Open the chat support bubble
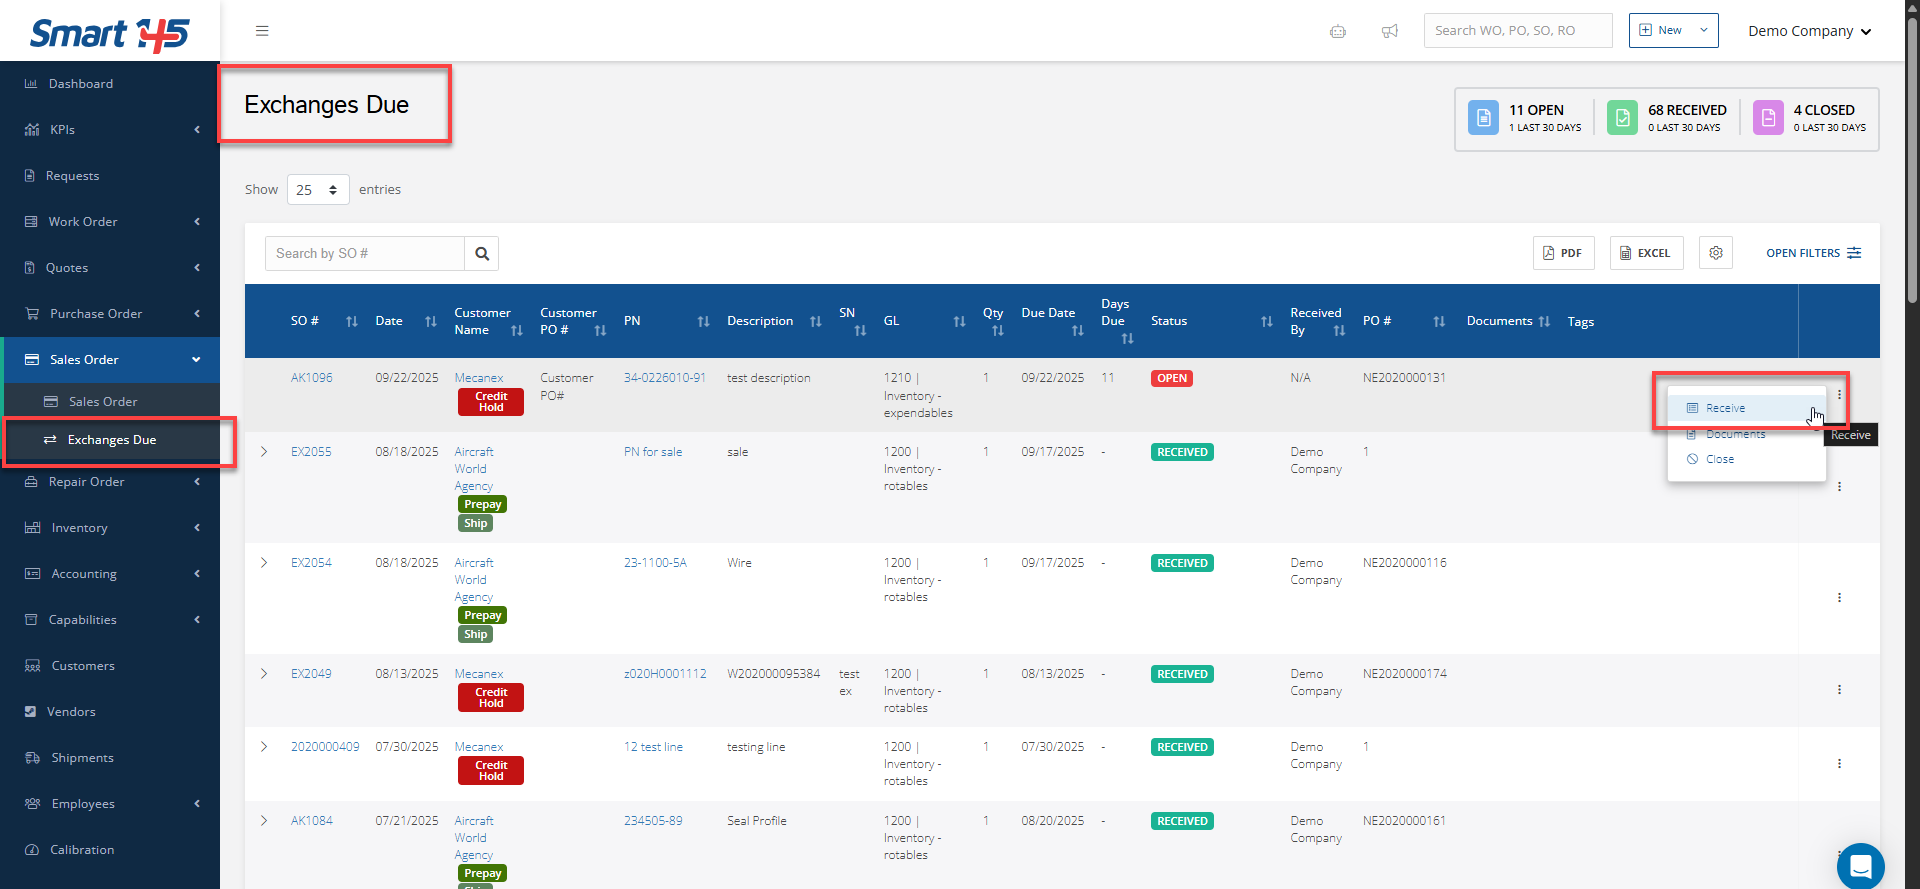 tap(1860, 865)
